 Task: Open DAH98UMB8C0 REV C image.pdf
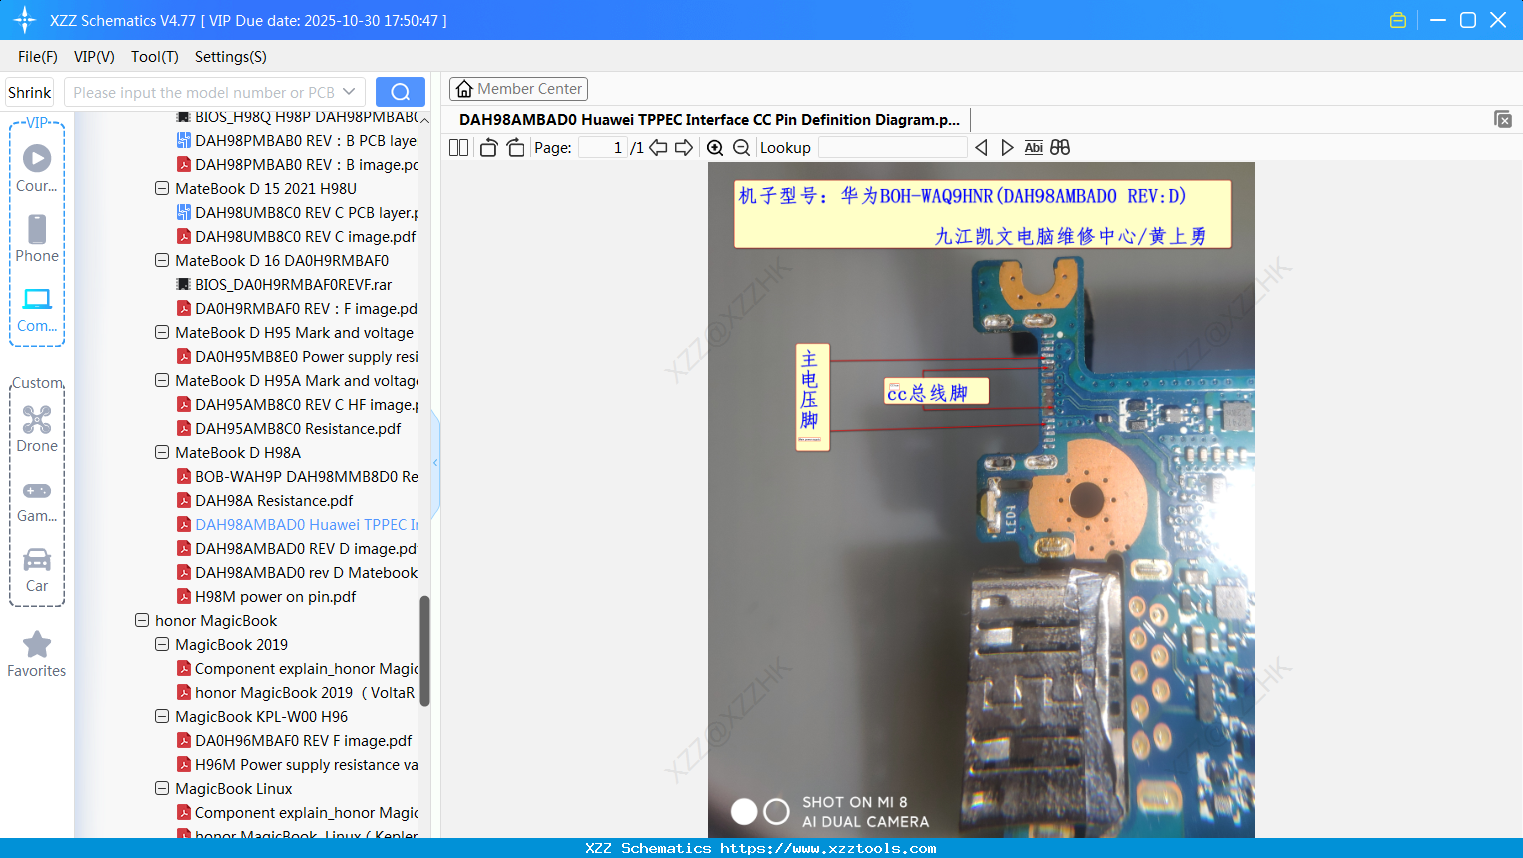point(296,236)
